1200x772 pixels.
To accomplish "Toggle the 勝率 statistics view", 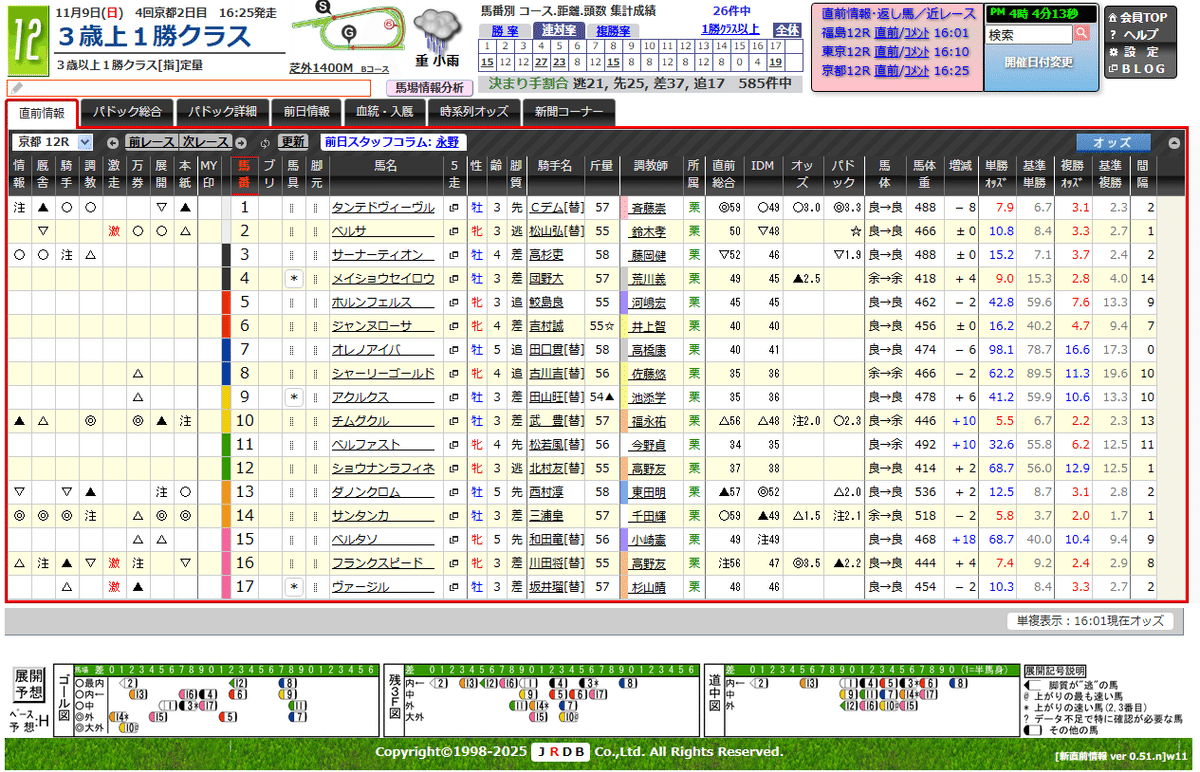I will click(505, 30).
